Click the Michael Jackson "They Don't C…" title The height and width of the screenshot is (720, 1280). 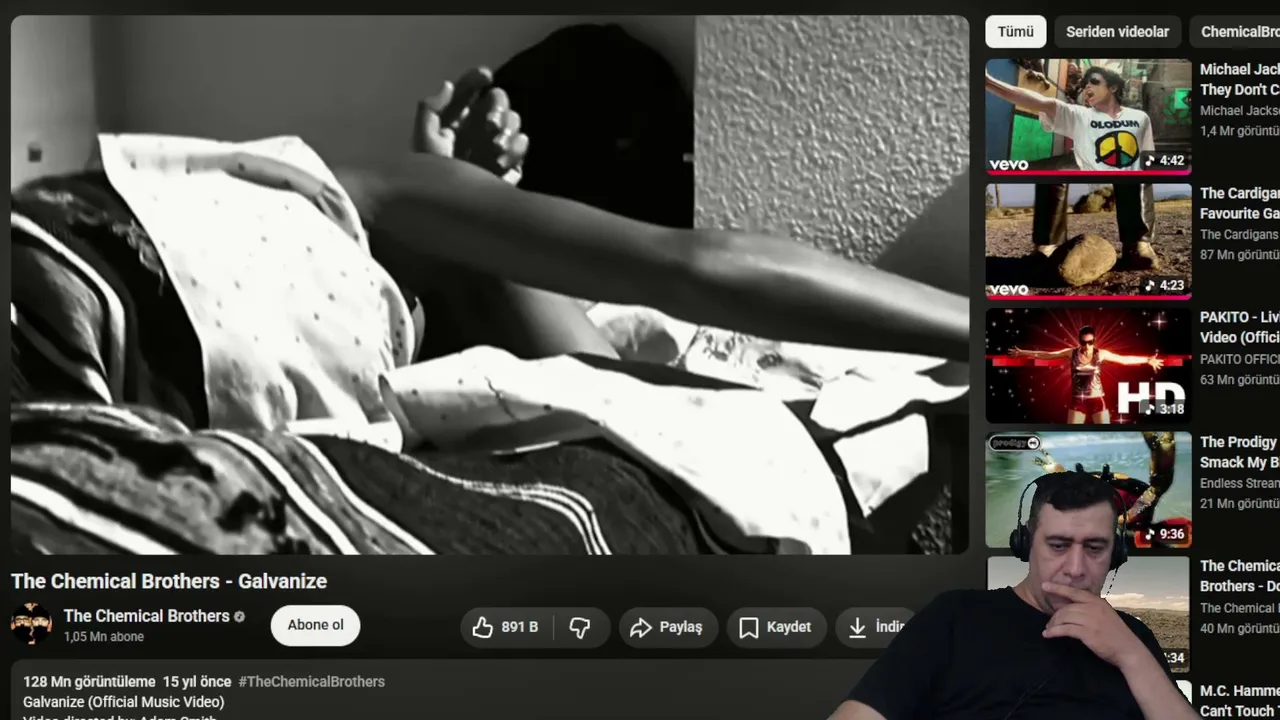[x=1240, y=80]
